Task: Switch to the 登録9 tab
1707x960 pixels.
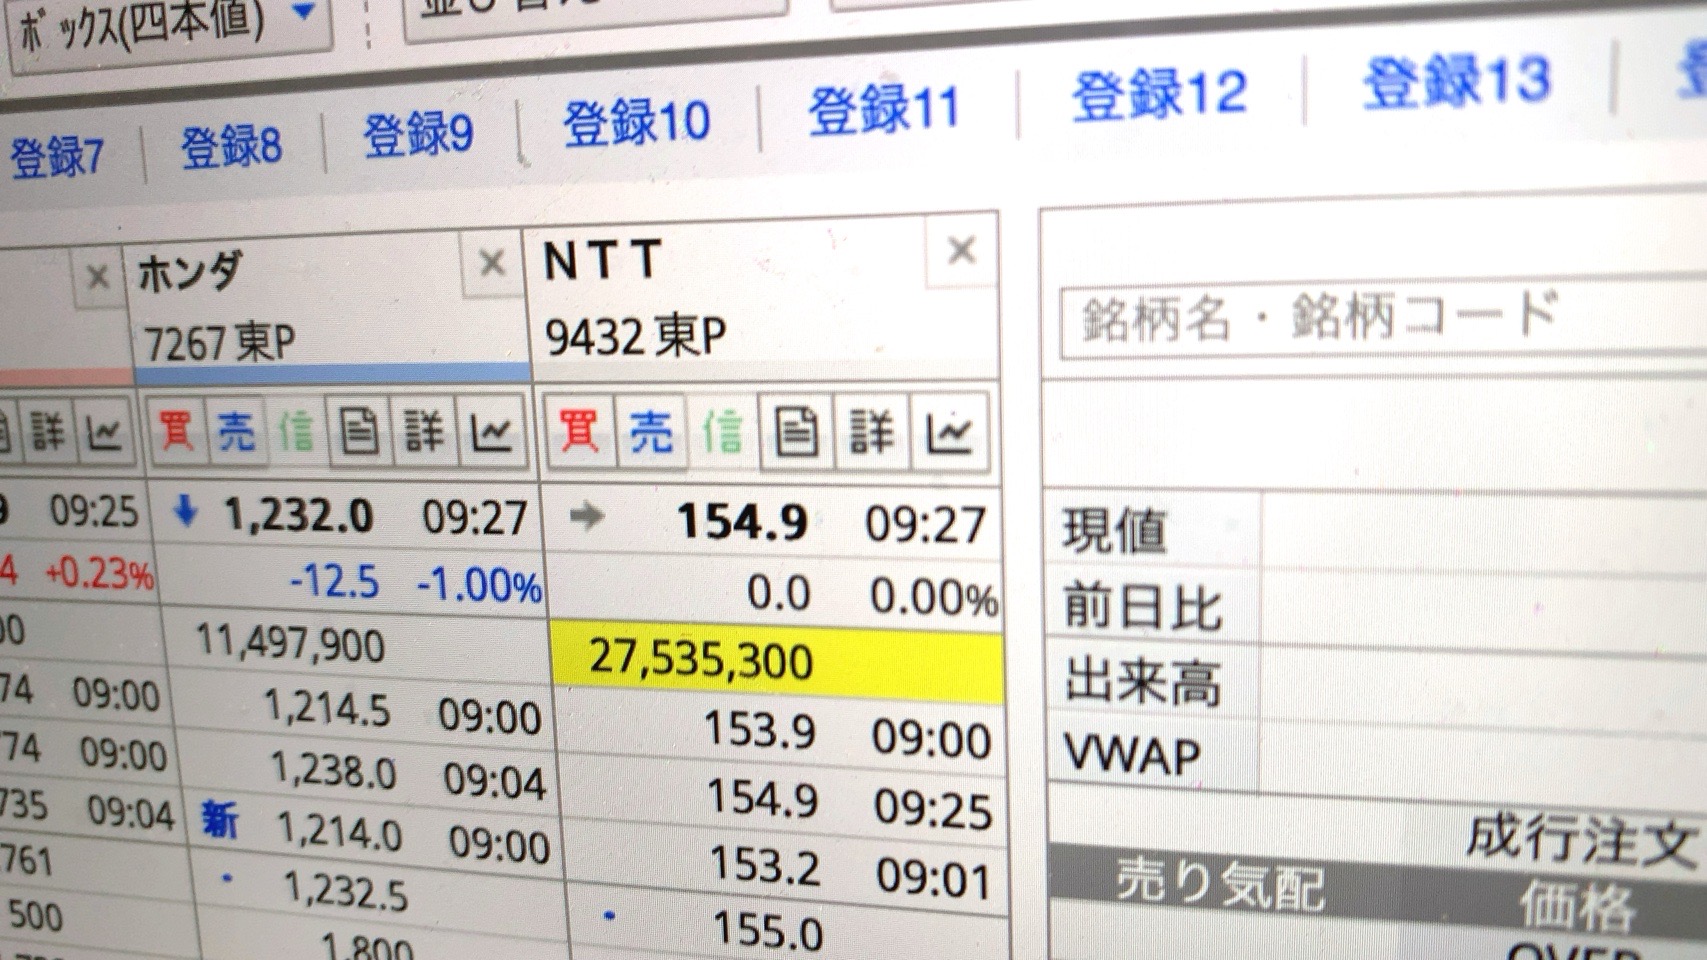Action: click(x=418, y=134)
